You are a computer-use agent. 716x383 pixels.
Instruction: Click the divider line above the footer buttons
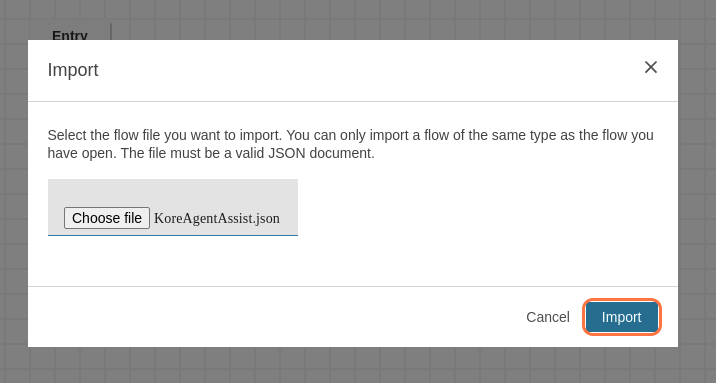click(x=353, y=287)
